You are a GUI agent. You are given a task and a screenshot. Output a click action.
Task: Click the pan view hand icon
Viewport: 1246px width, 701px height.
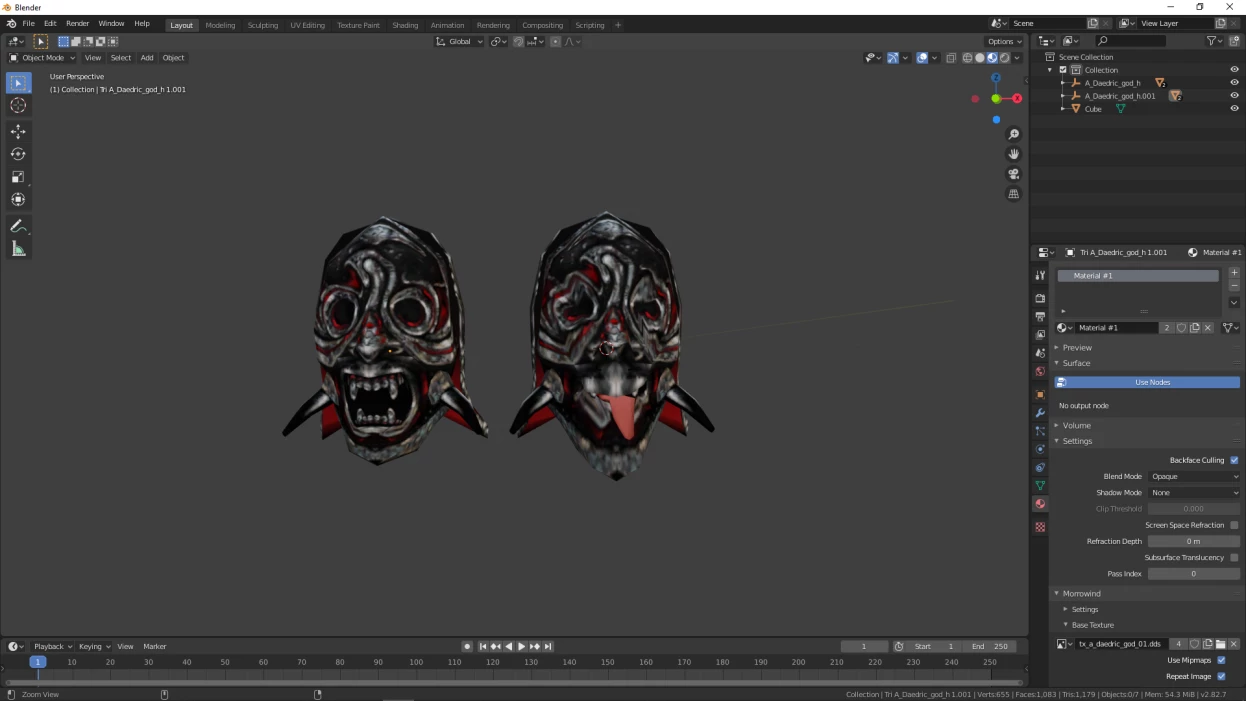point(1013,154)
